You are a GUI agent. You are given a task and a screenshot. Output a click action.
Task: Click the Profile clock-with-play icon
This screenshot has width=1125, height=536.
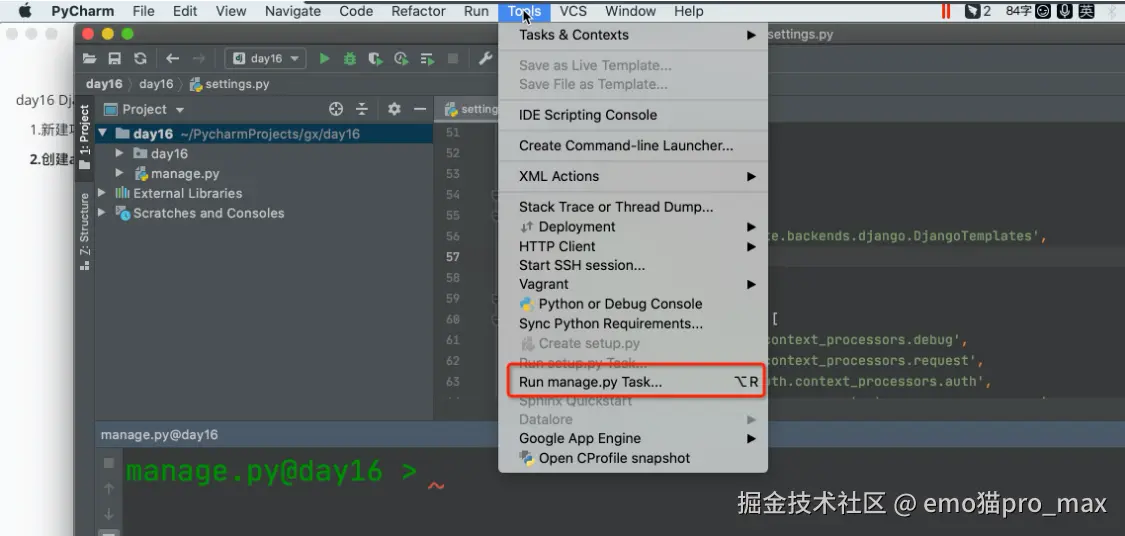pos(401,59)
